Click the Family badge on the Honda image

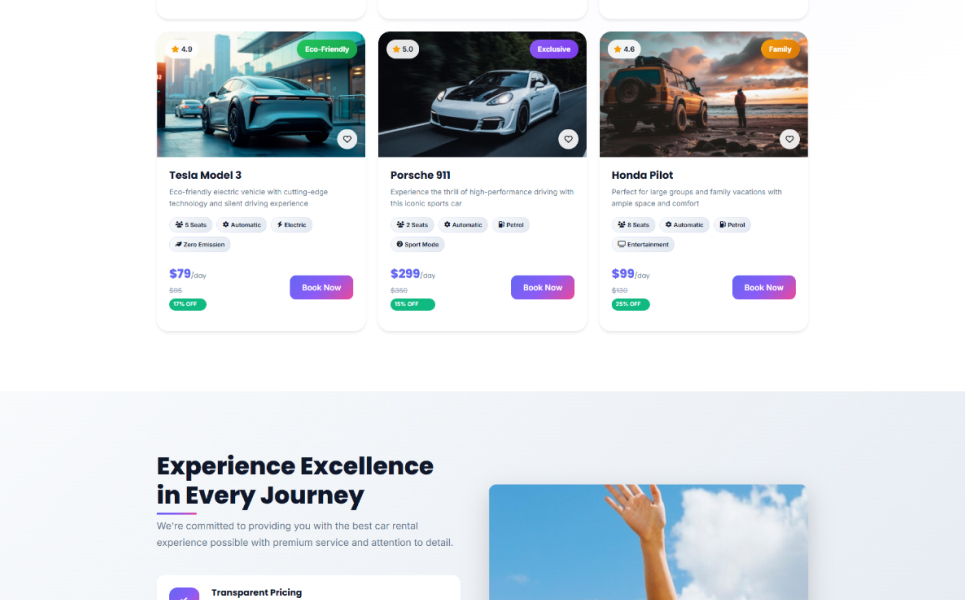[x=780, y=49]
